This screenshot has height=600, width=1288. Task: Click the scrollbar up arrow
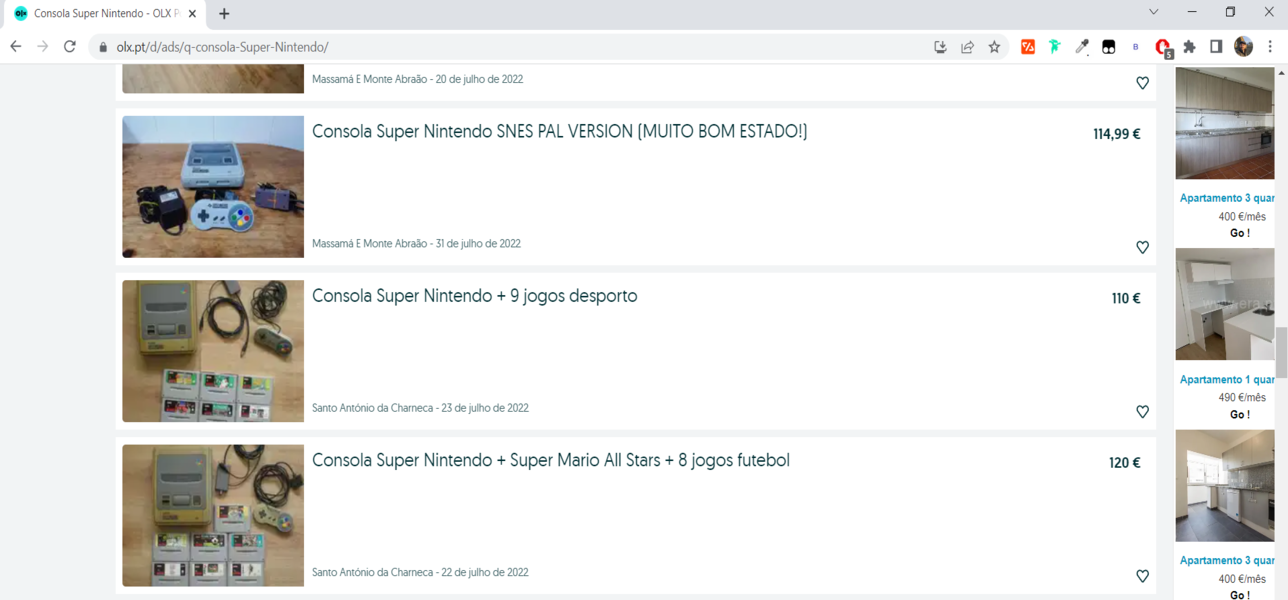click(x=1282, y=73)
